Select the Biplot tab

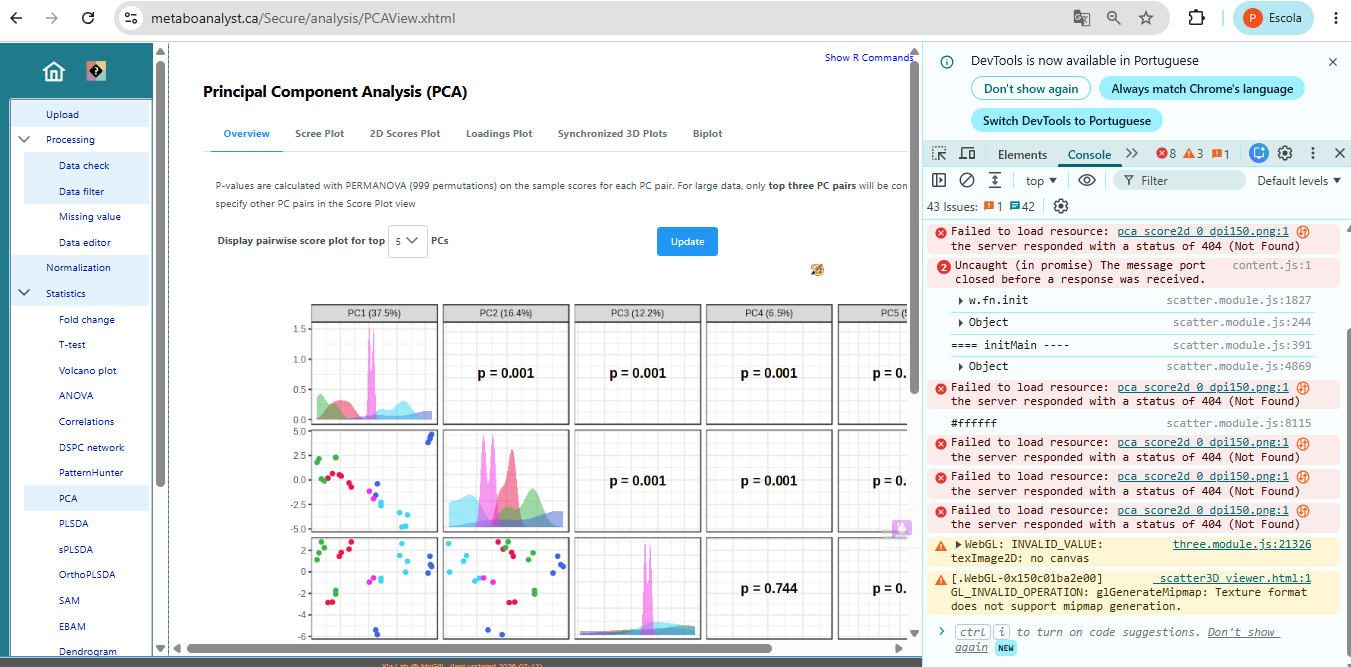[x=707, y=134]
